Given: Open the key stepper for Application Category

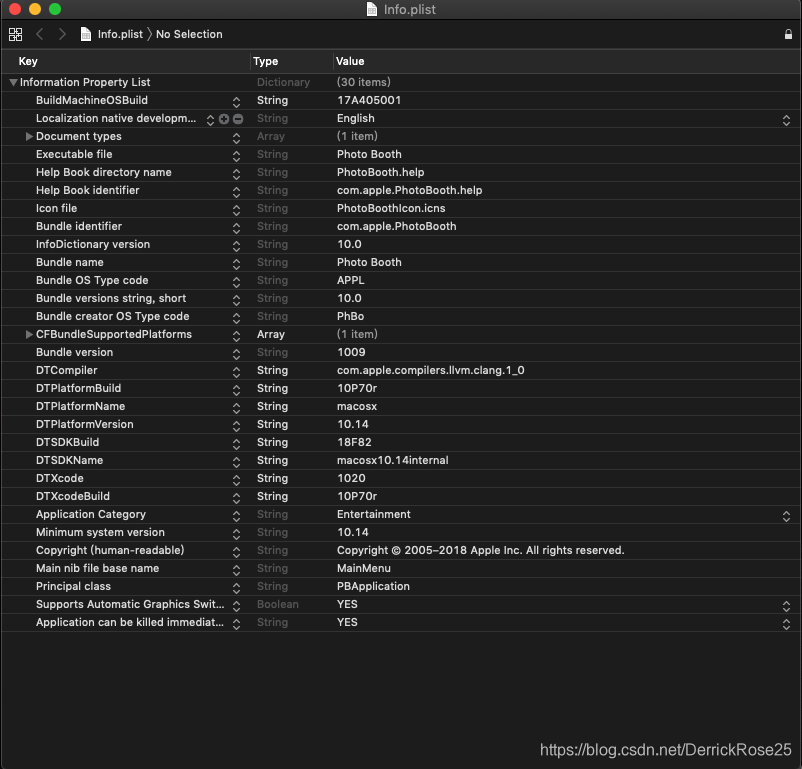Looking at the screenshot, I should pos(236,516).
